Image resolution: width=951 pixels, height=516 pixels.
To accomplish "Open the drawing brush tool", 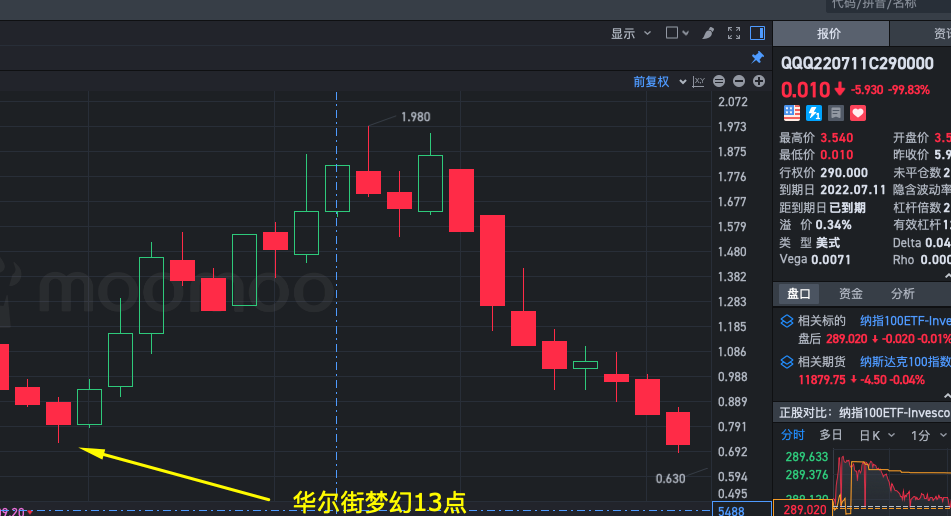I will (x=708, y=33).
